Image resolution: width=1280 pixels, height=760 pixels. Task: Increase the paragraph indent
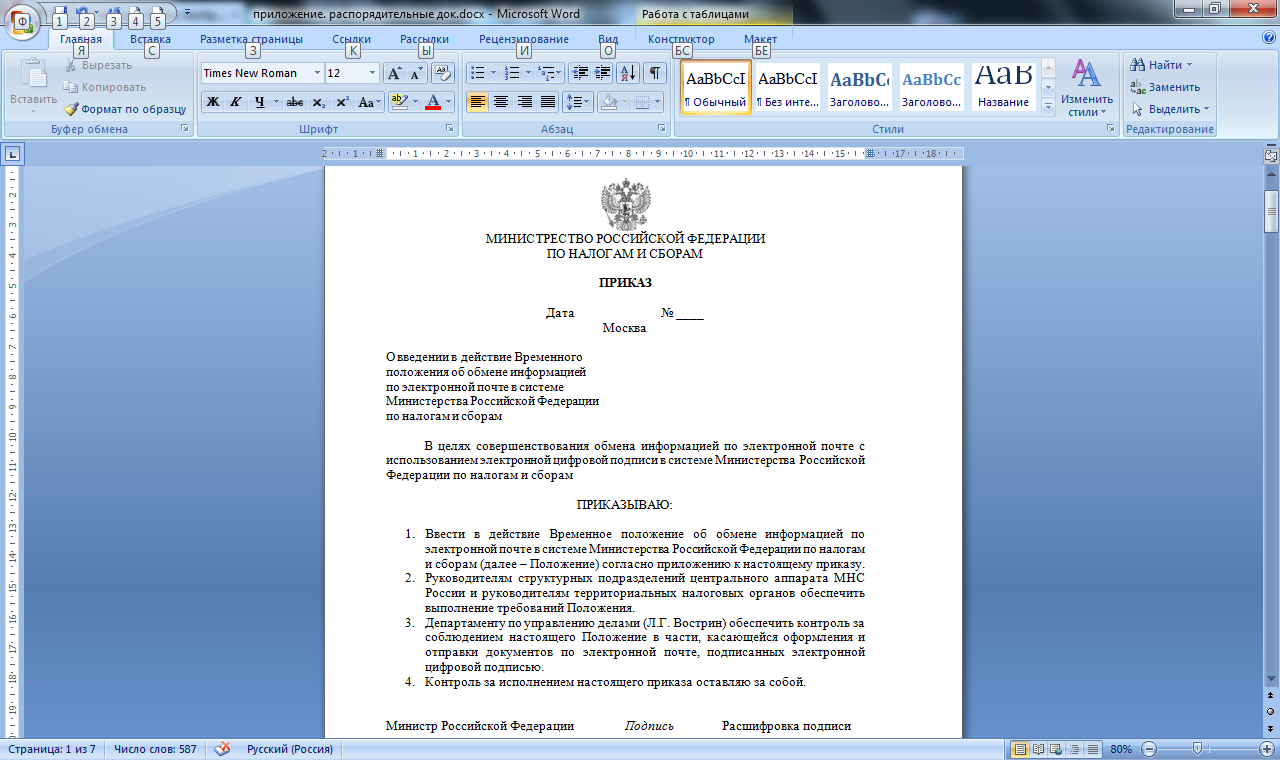click(x=603, y=73)
